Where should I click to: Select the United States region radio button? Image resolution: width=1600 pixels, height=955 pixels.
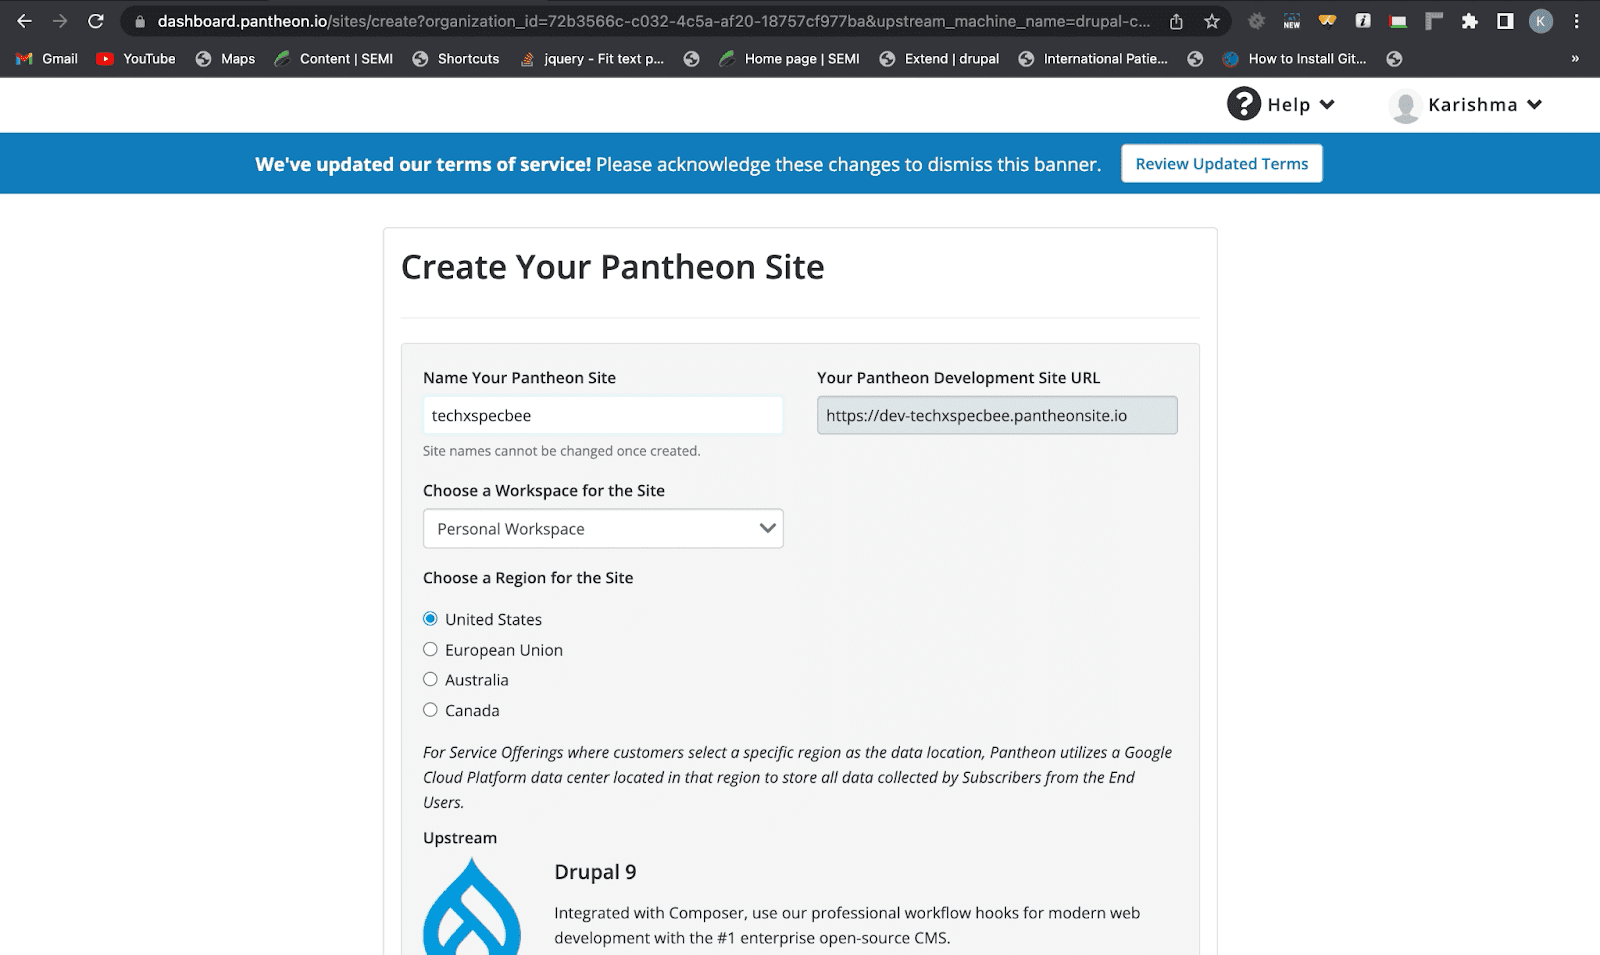click(x=430, y=619)
